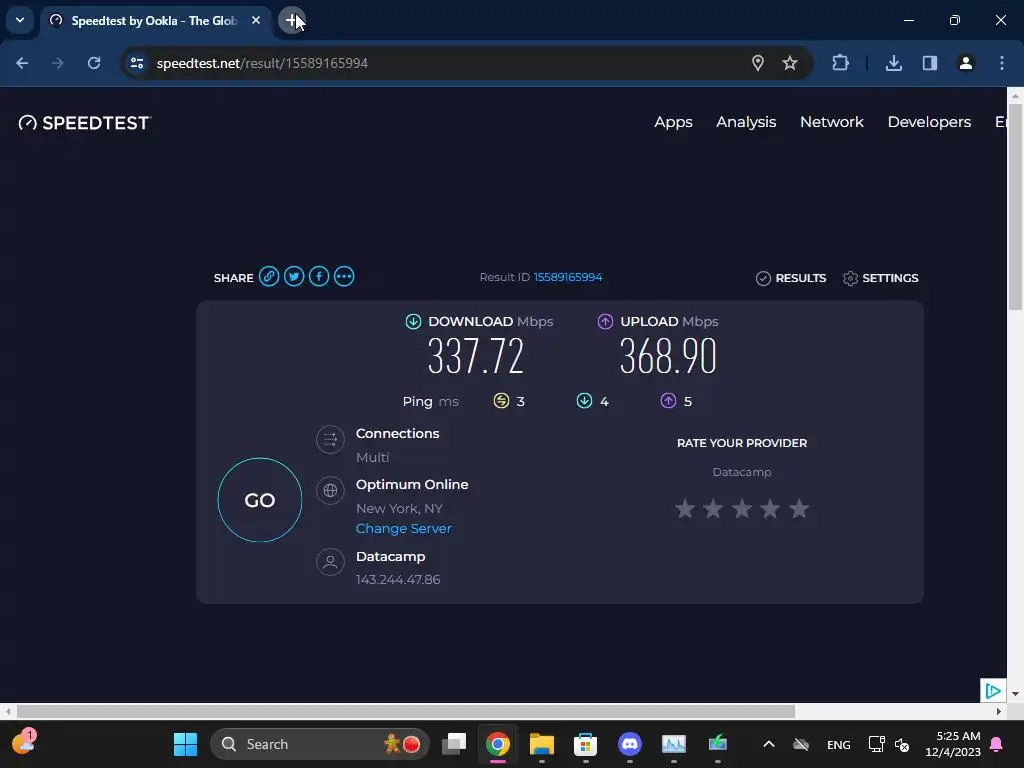Click the download latency icon with value 4
The width and height of the screenshot is (1024, 768).
click(x=584, y=400)
